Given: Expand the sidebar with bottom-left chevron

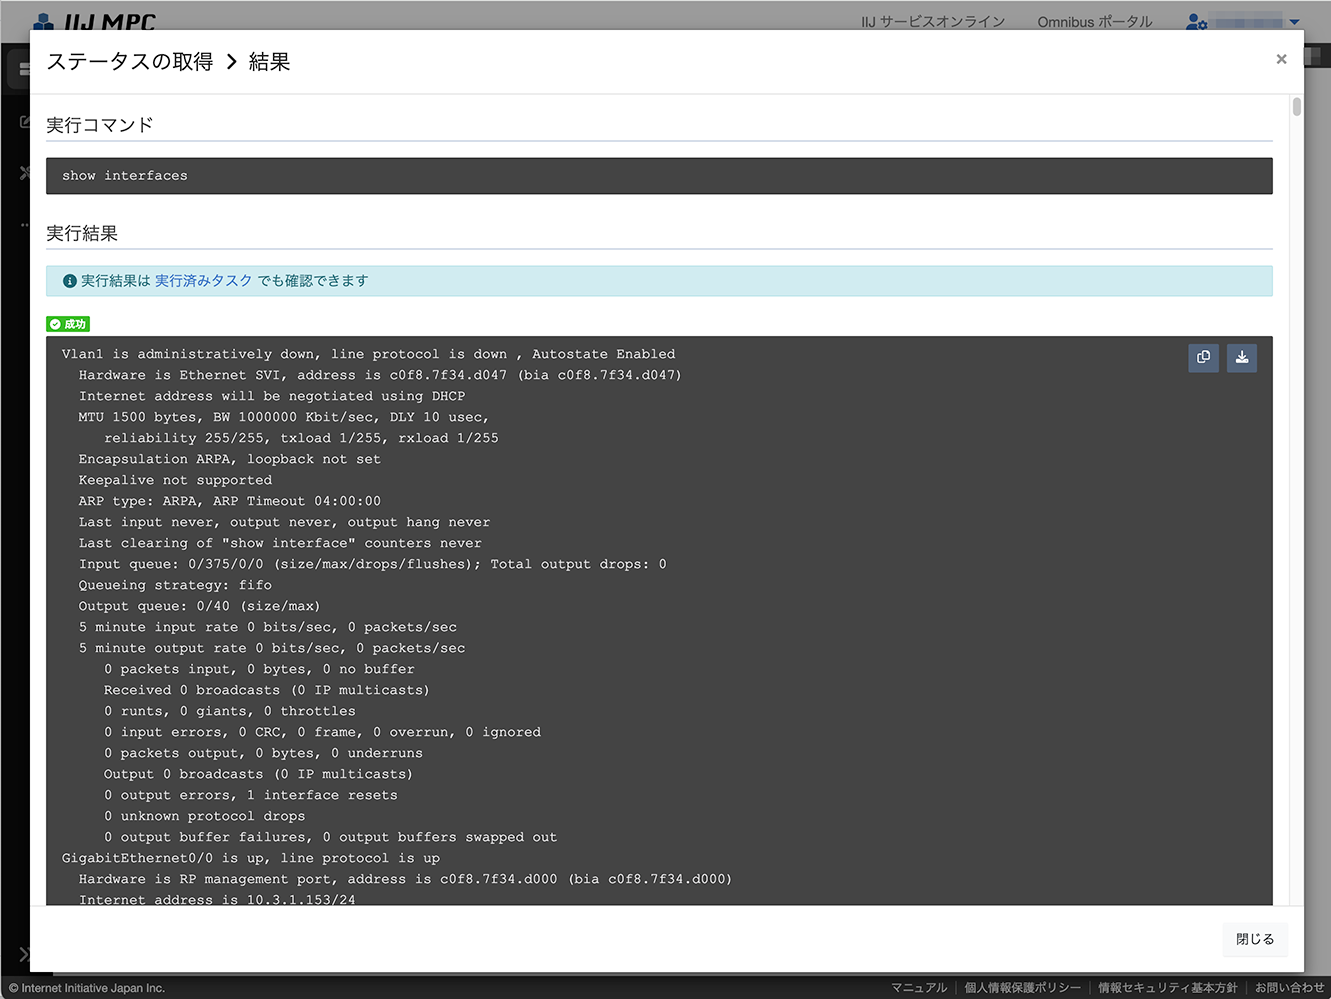Looking at the screenshot, I should [23, 954].
